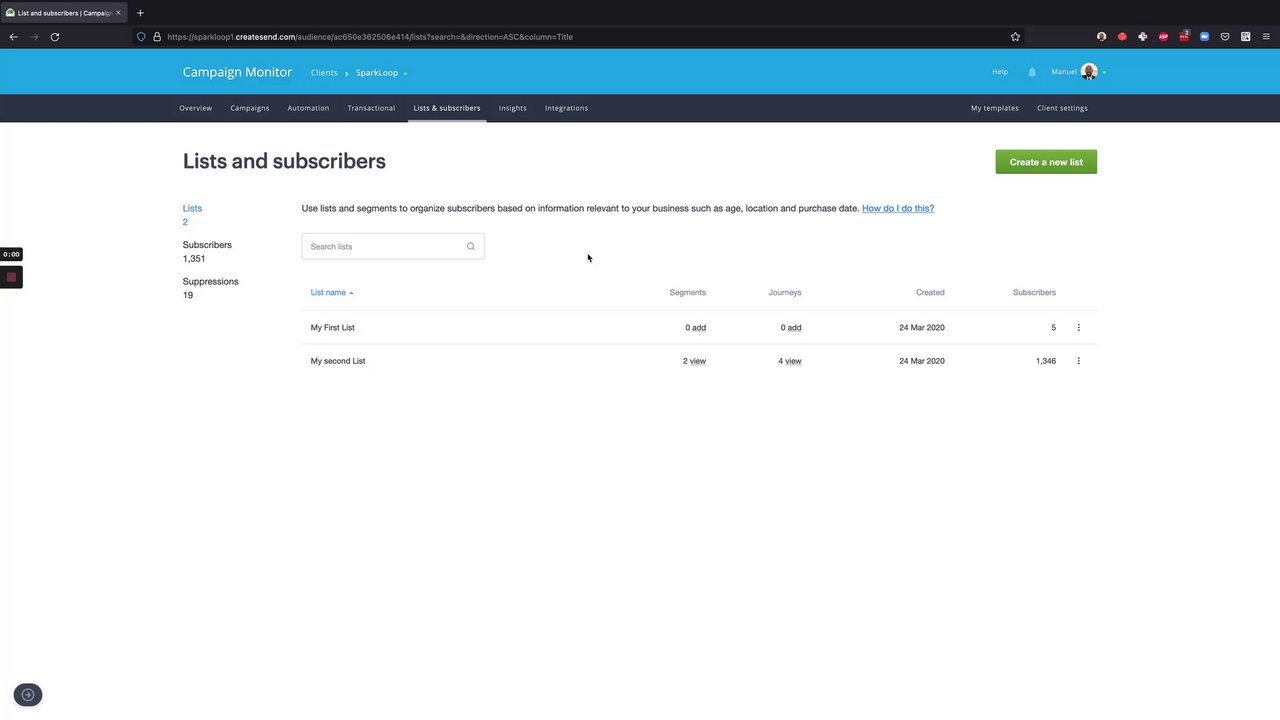Click the Created column header
The height and width of the screenshot is (720, 1280).
tap(930, 293)
